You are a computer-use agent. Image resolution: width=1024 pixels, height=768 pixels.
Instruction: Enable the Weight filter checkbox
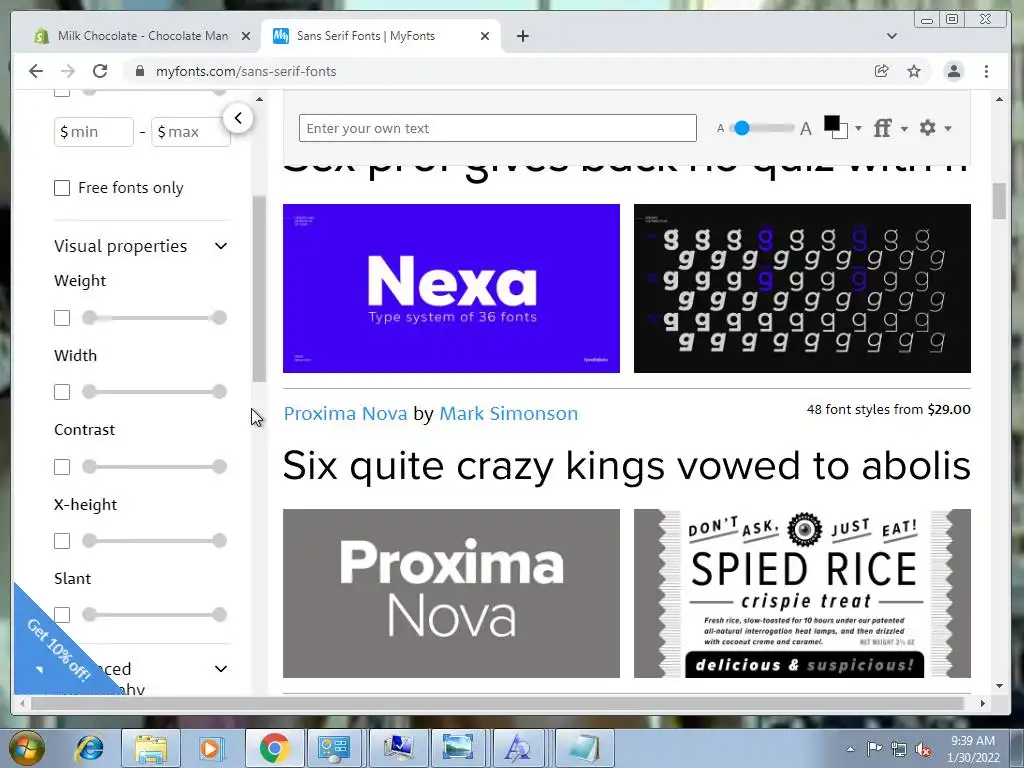pos(62,318)
